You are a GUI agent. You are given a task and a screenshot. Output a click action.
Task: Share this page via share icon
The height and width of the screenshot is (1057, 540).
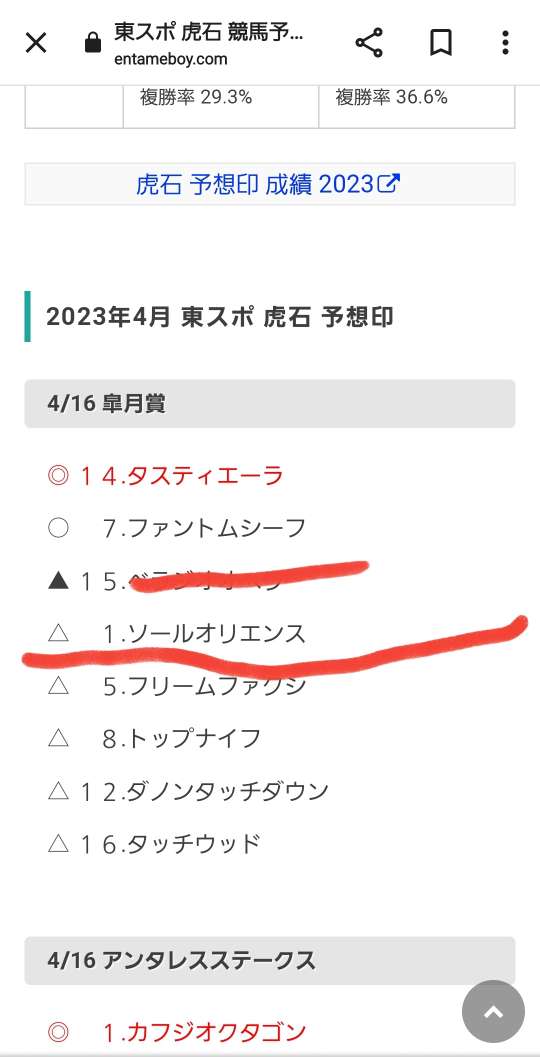369,43
